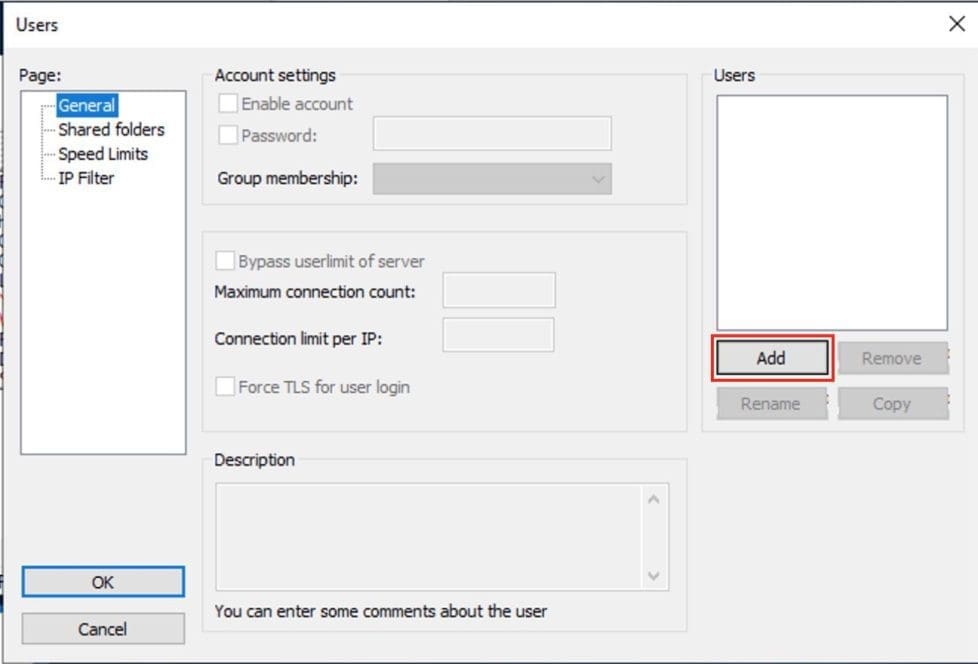Select General page in tree
This screenshot has height=664, width=978.
[x=87, y=105]
